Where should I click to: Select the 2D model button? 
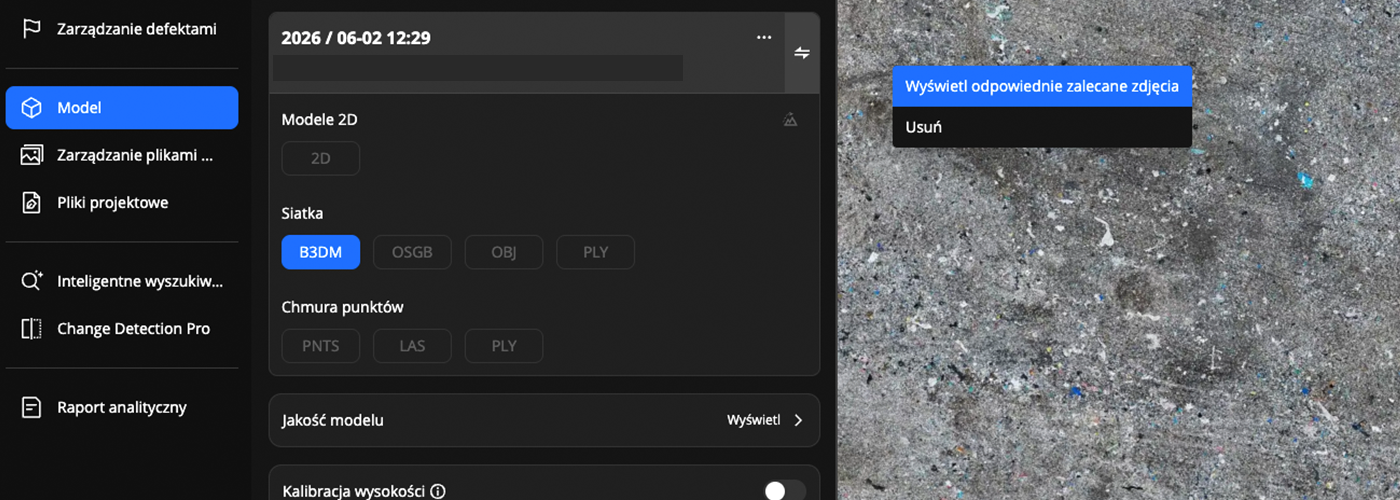(x=321, y=158)
